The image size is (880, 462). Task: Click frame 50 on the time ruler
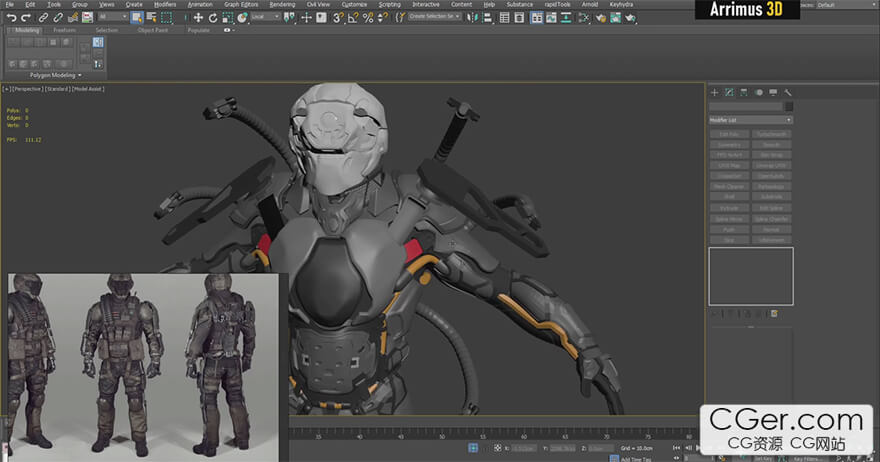(x=442, y=436)
